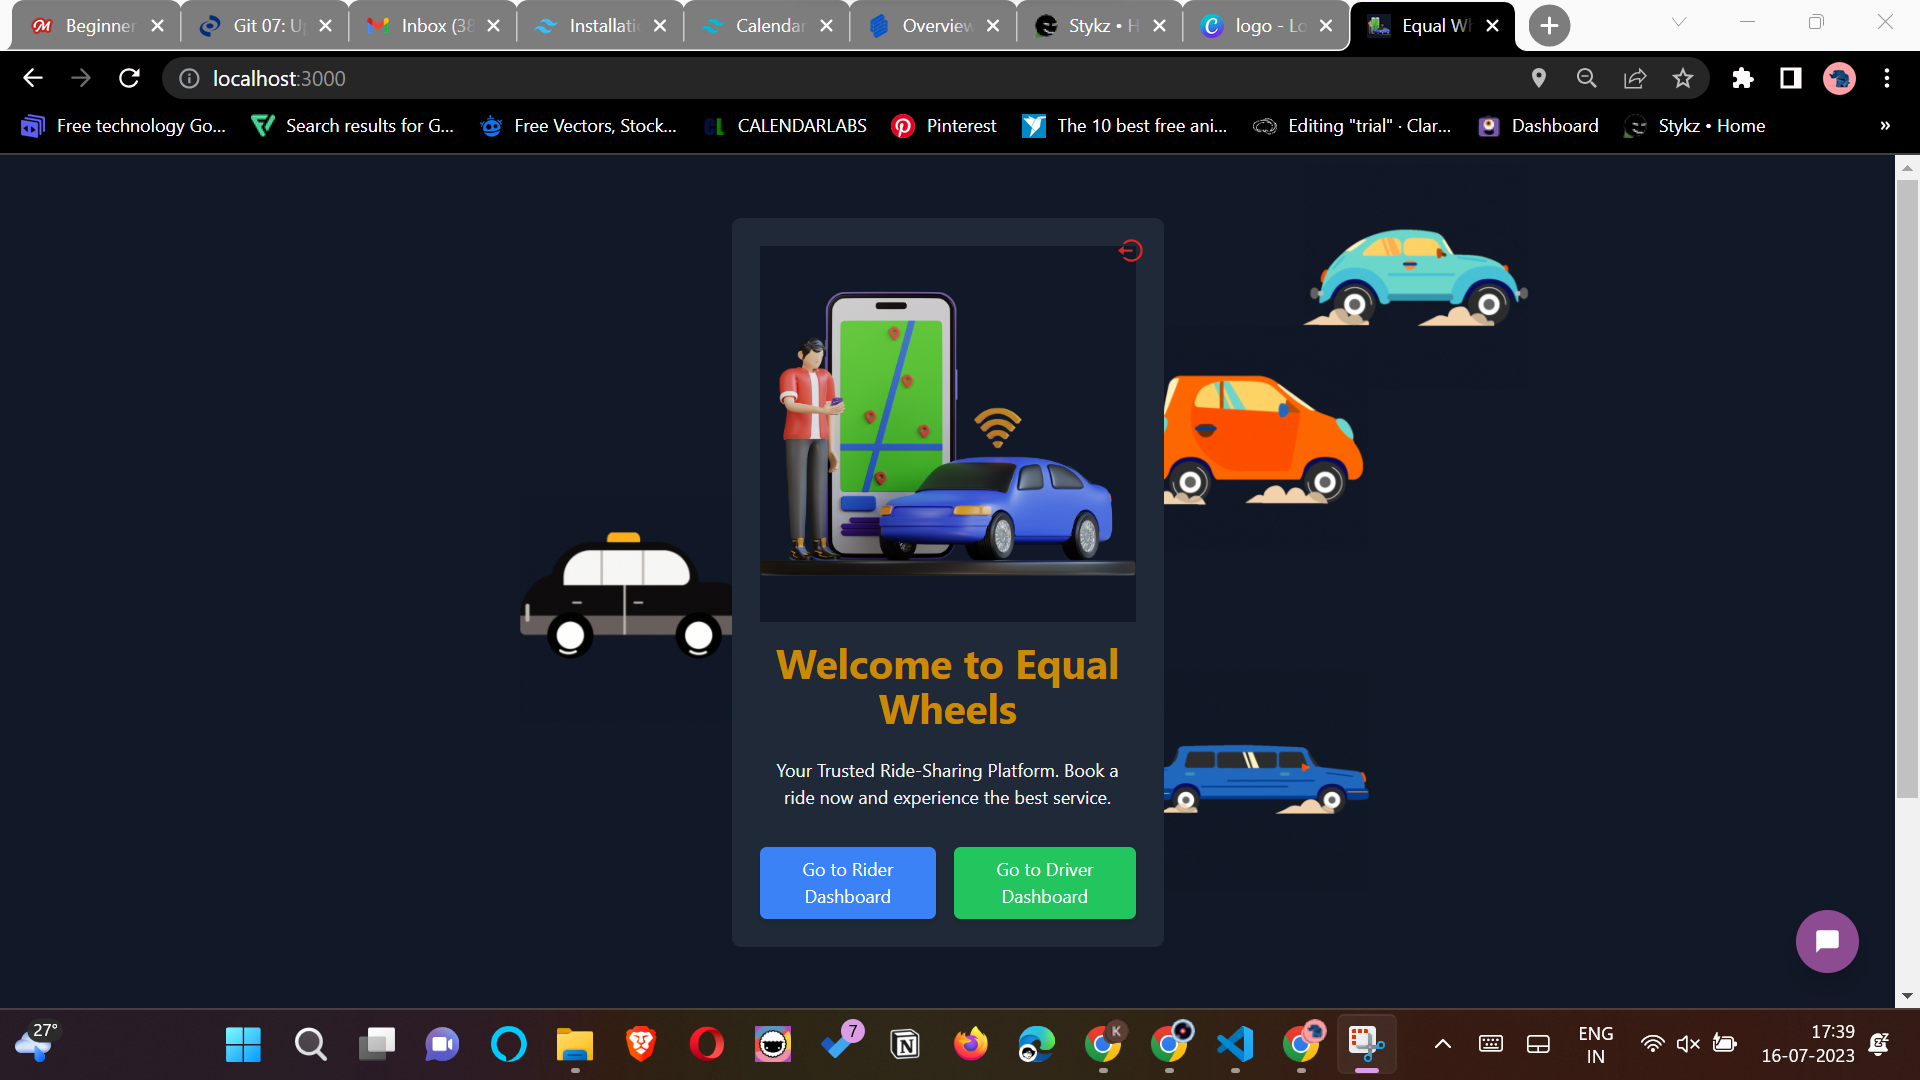Click the share page icon
This screenshot has height=1080, width=1920.
[x=1635, y=78]
